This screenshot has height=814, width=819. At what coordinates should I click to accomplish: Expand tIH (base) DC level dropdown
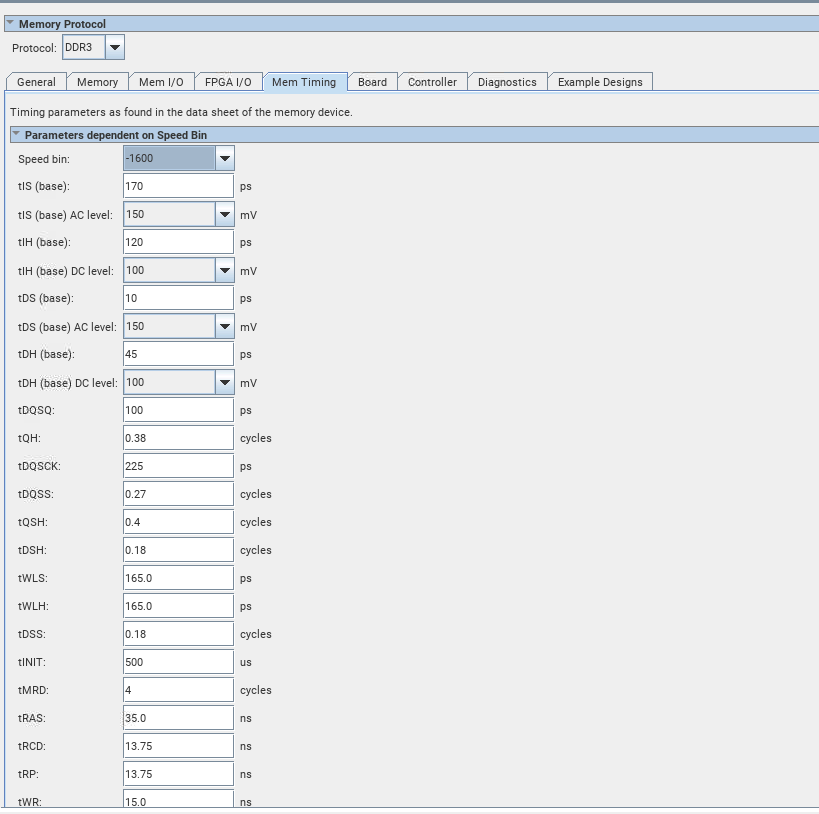coord(225,270)
